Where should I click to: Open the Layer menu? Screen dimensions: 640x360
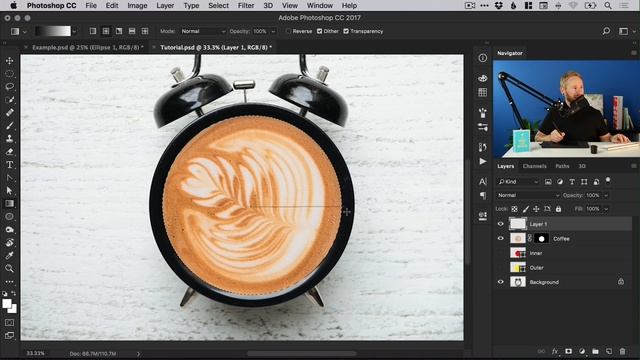click(165, 6)
